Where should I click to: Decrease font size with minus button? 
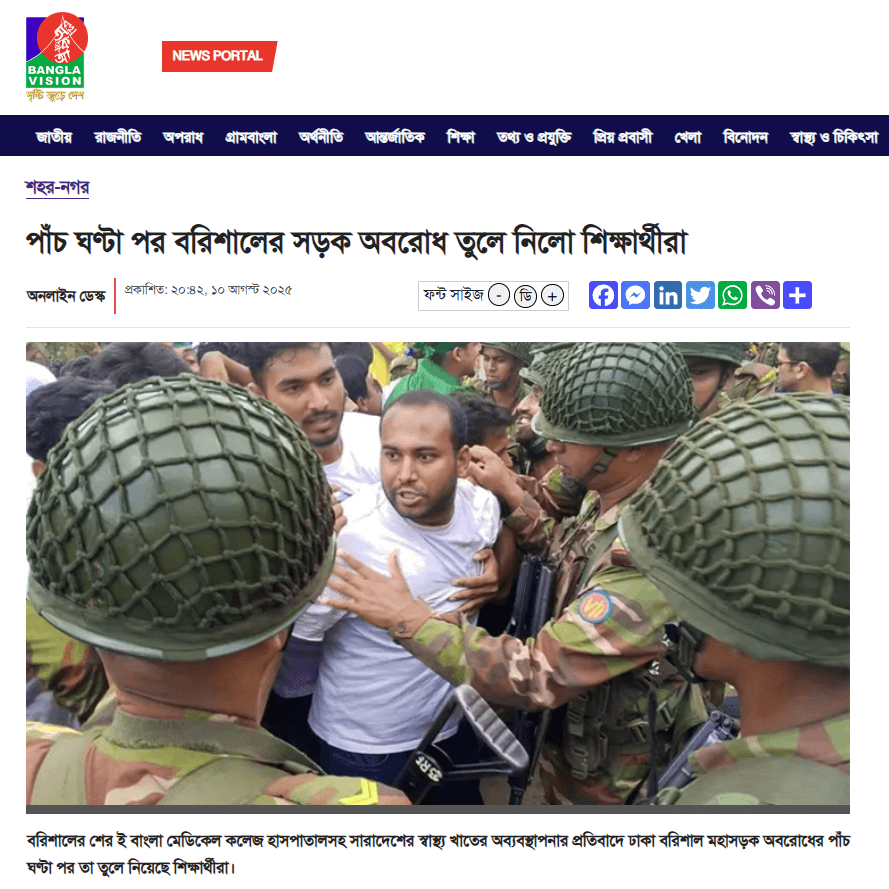click(x=499, y=295)
